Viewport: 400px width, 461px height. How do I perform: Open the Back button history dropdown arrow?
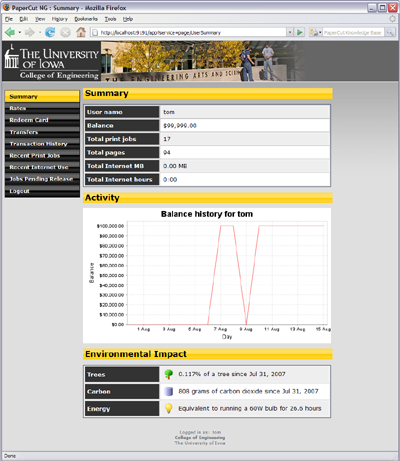[20, 32]
